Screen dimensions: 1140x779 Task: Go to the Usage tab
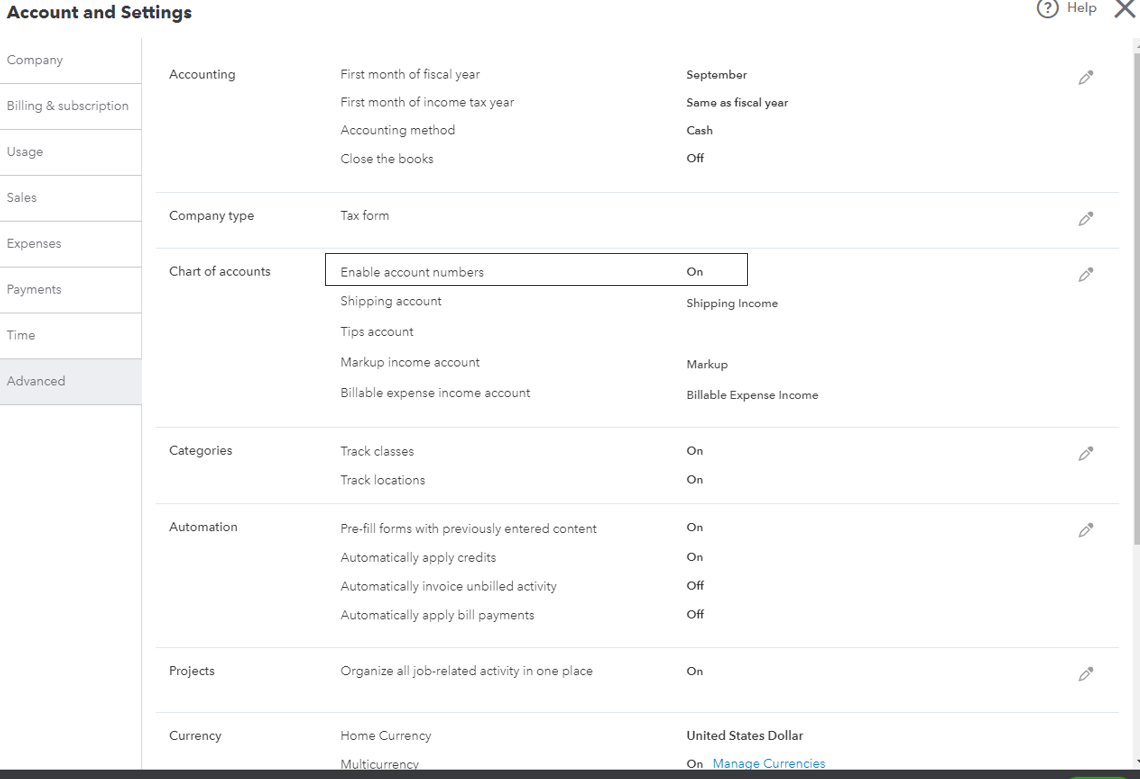tap(25, 152)
